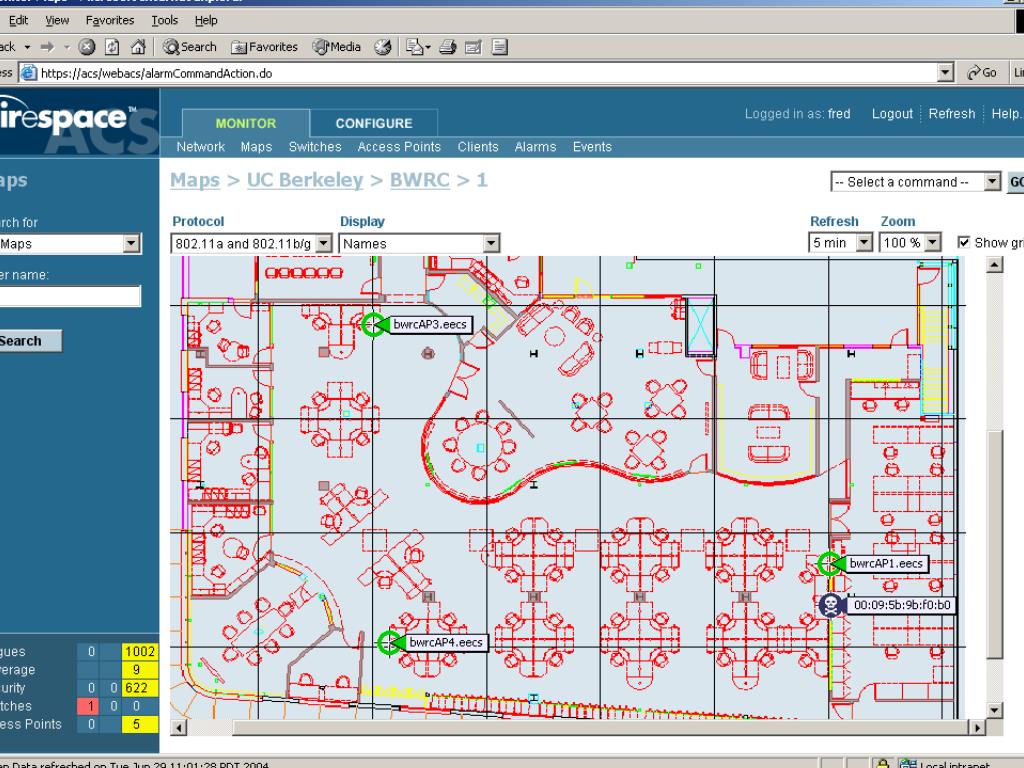
Task: Click the Edit page toolbar icon
Action: [473, 47]
